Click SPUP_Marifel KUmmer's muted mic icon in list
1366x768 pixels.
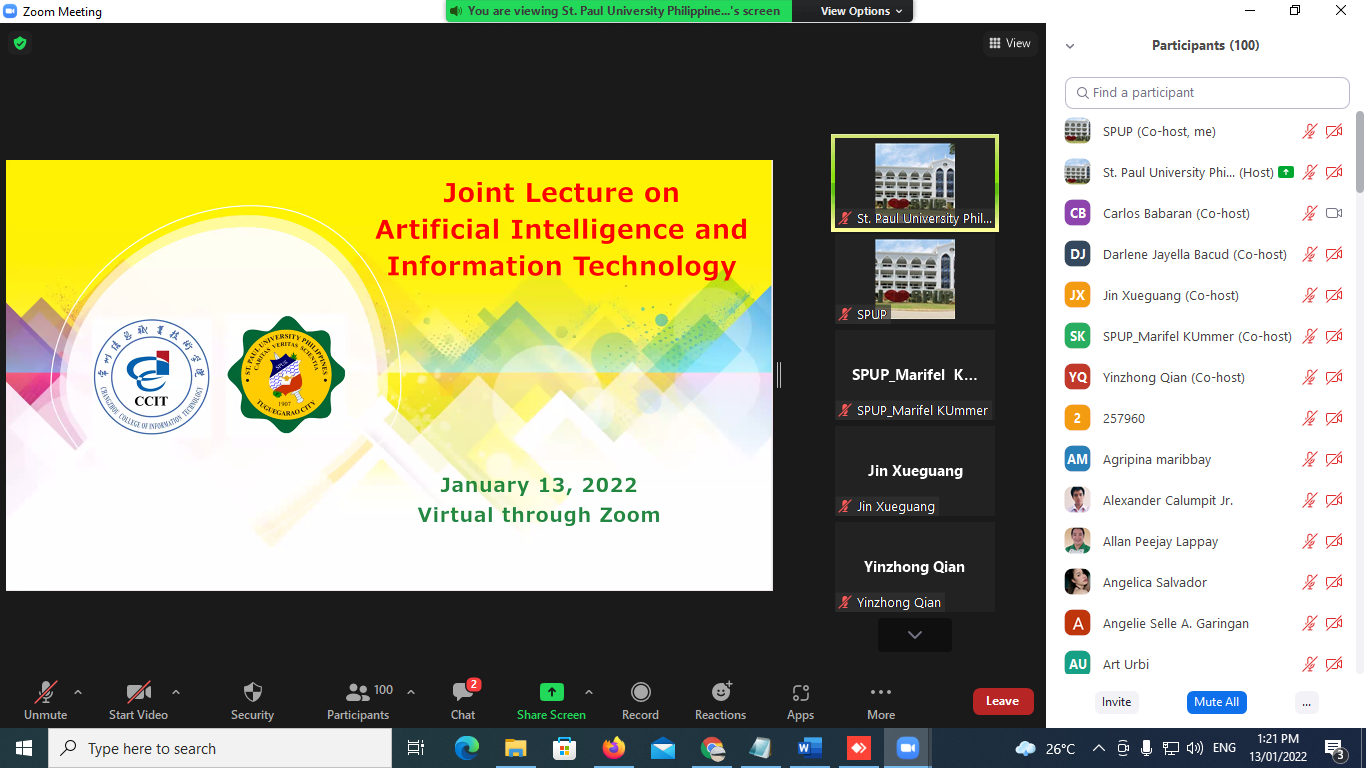(1309, 336)
